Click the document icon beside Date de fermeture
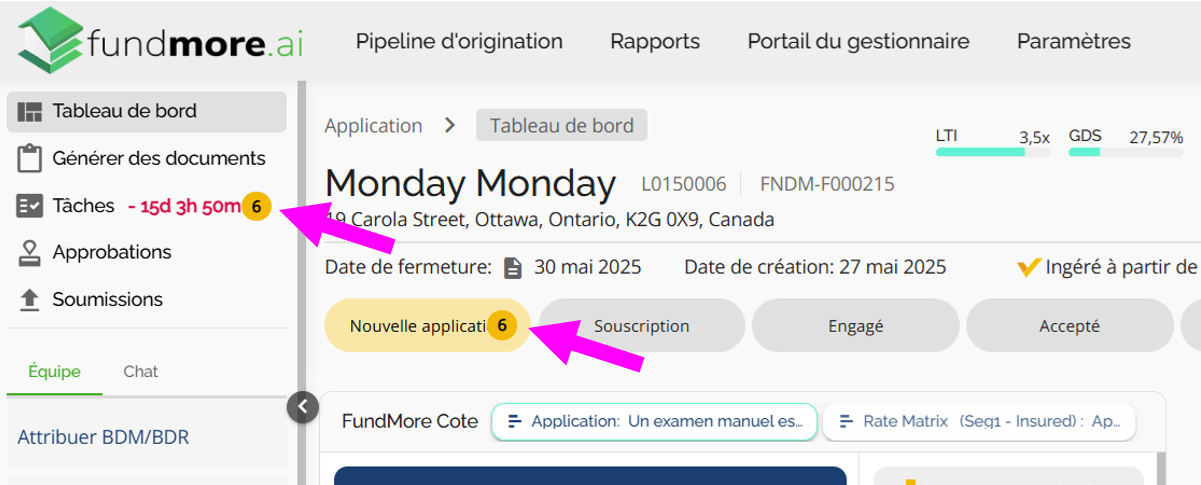 (x=512, y=267)
